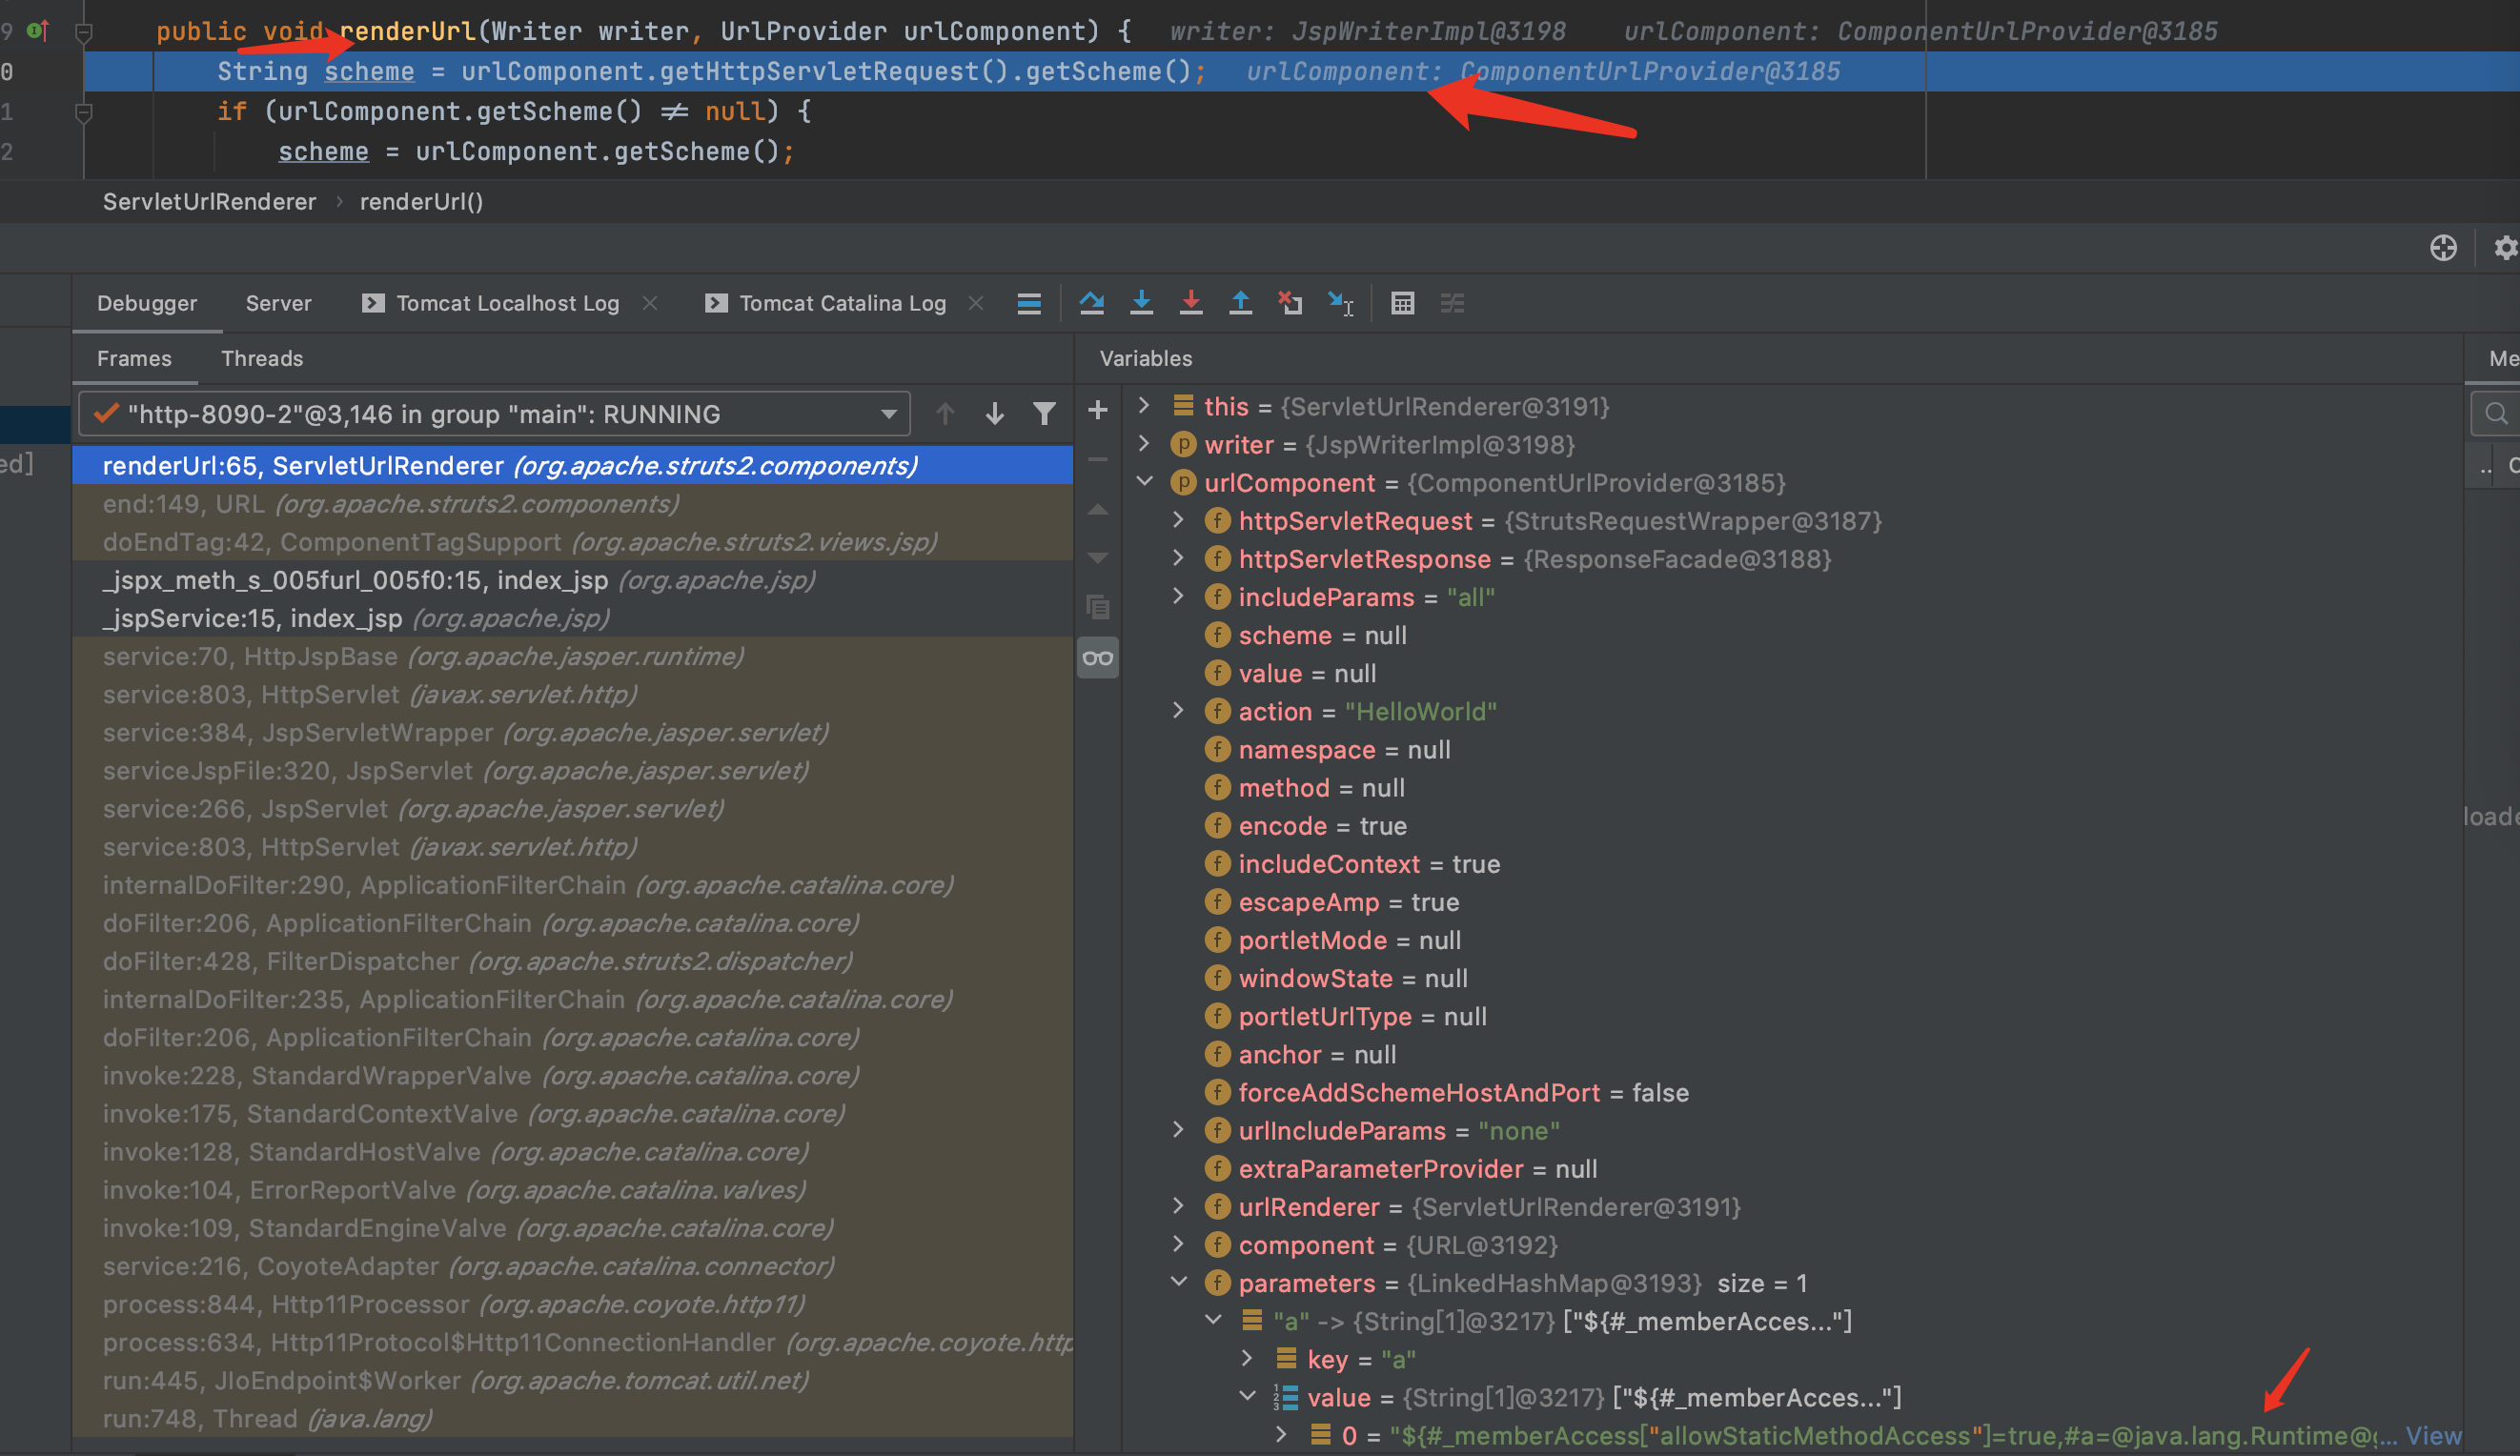Click renderUrl() in the breadcrumb bar
The height and width of the screenshot is (1456, 2520).
click(x=421, y=202)
